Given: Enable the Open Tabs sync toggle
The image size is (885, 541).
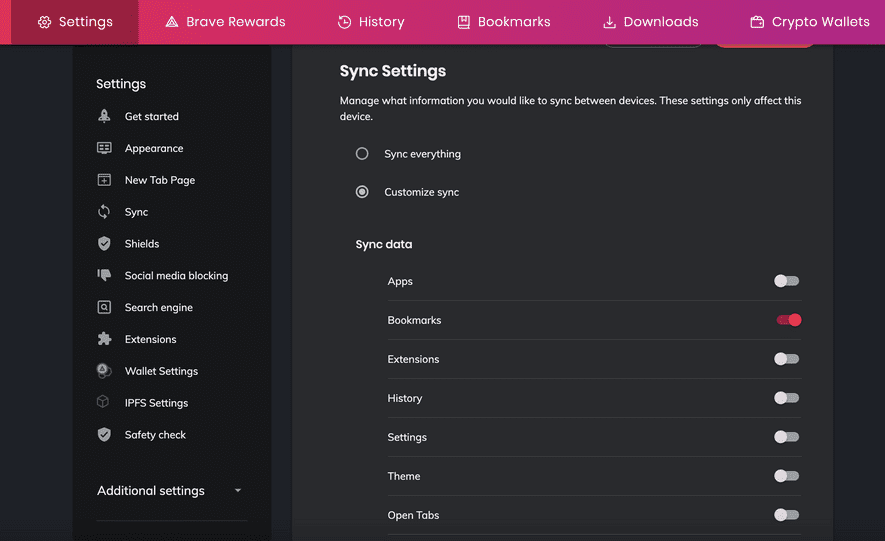Looking at the screenshot, I should coord(787,515).
